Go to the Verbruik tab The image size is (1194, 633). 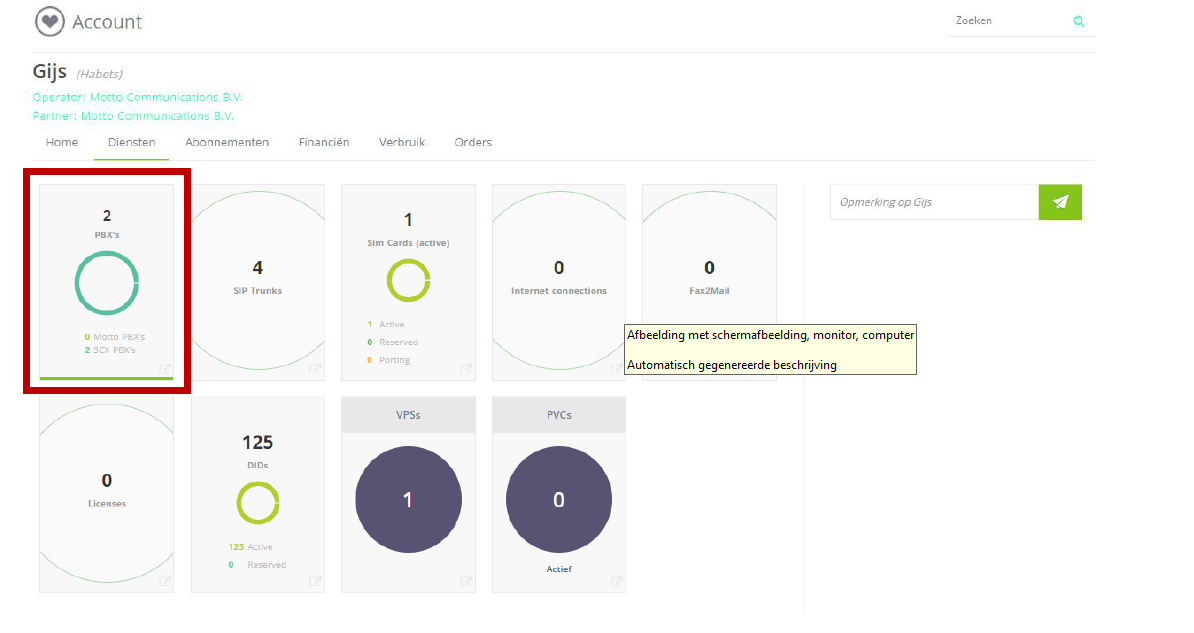click(402, 142)
